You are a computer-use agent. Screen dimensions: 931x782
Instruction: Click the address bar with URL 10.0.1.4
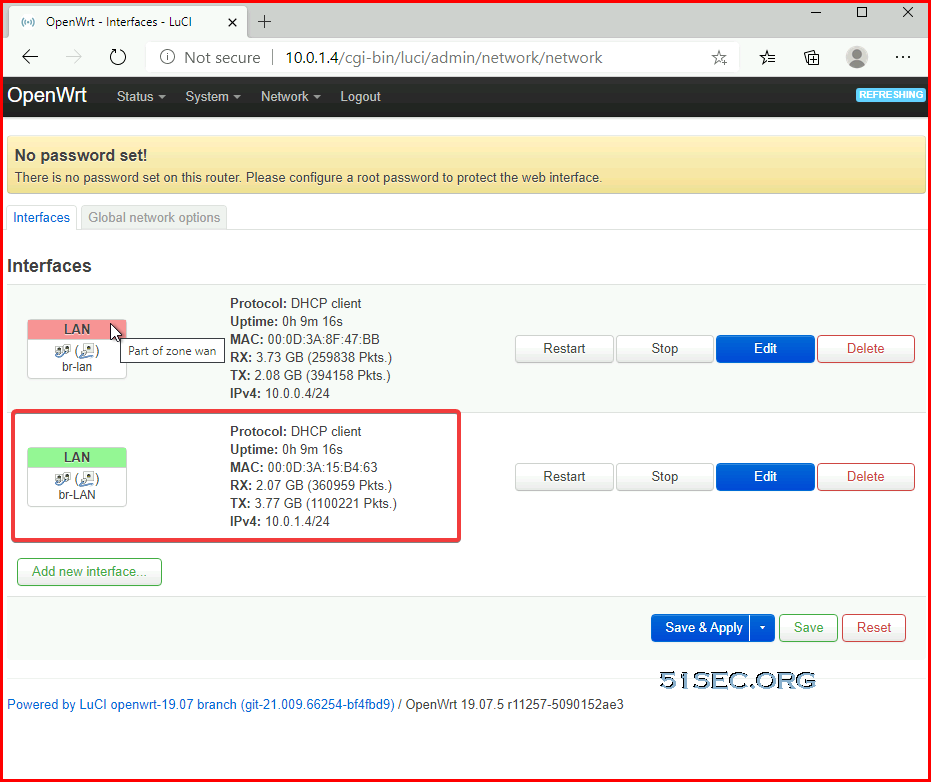pos(444,58)
